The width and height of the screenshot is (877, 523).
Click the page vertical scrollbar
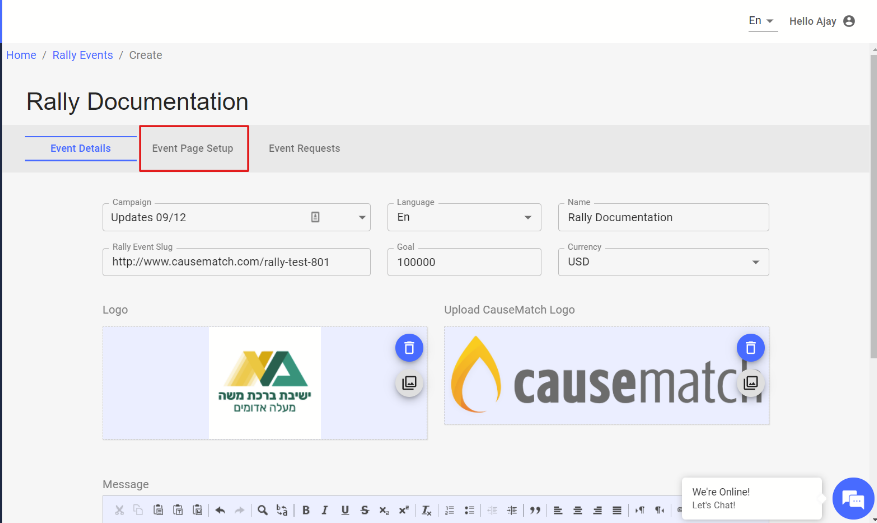[x=874, y=204]
